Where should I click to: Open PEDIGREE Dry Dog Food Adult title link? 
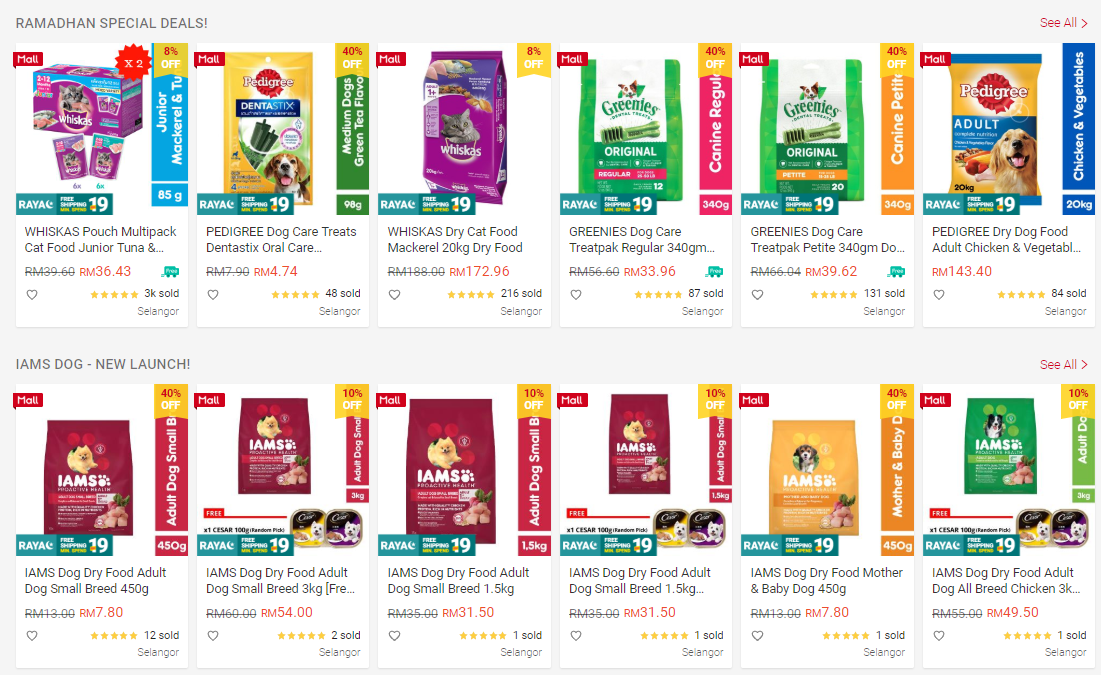(x=1006, y=240)
